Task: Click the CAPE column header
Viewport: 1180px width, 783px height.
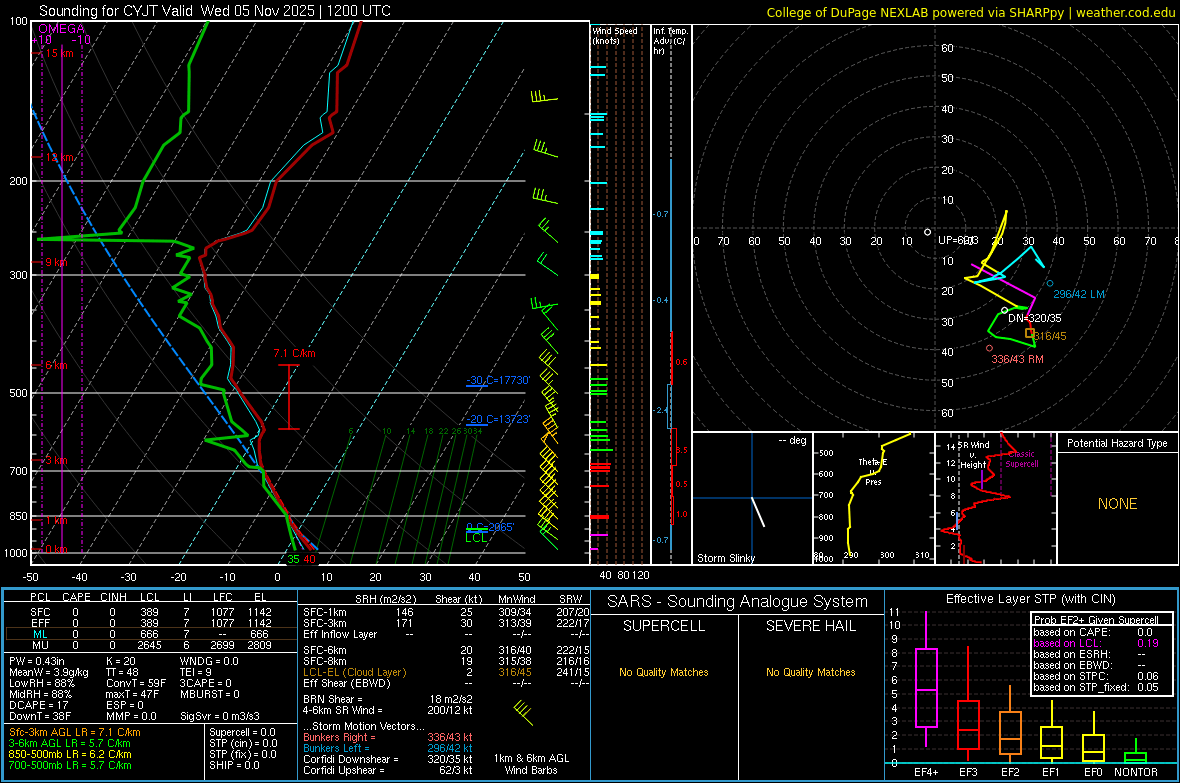Action: (76, 597)
